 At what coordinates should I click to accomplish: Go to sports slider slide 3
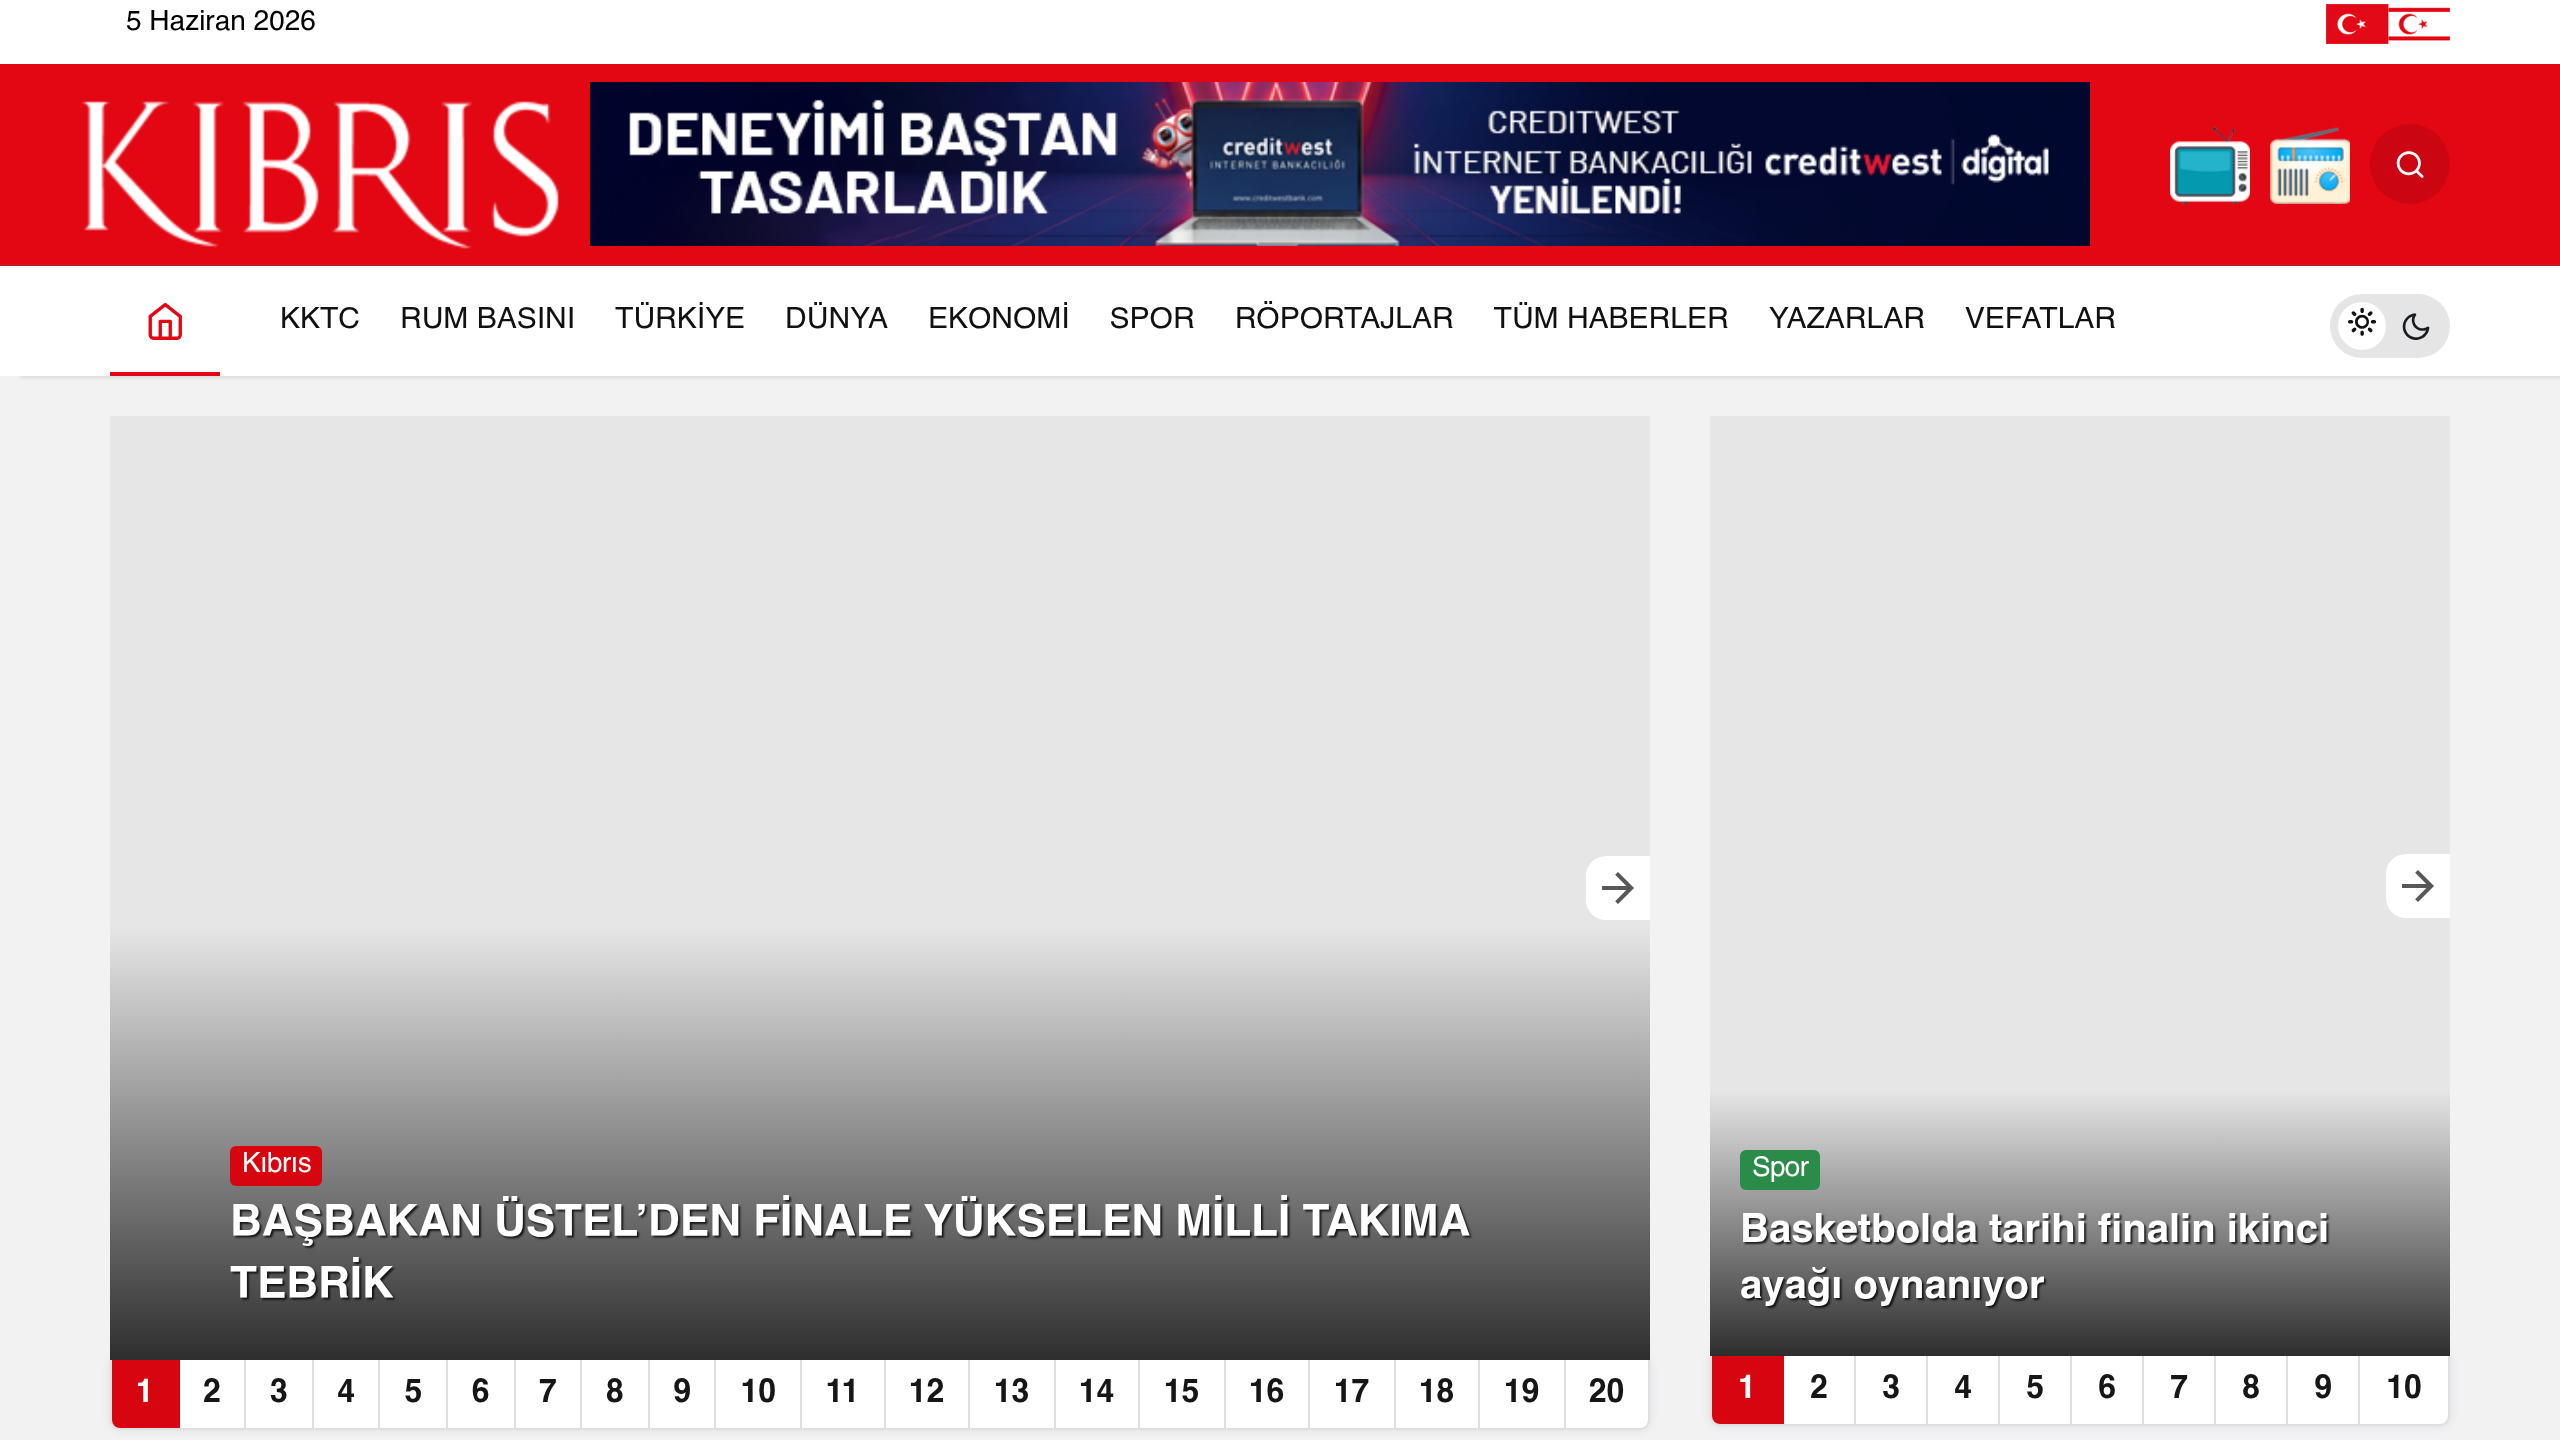click(1891, 1388)
